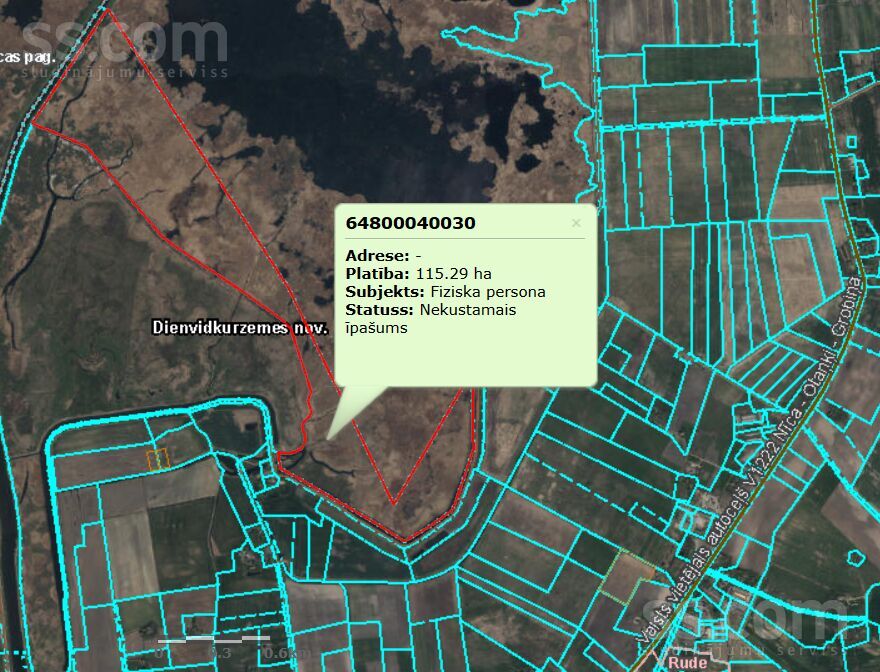This screenshot has width=880, height=672.
Task: Click the 'Adrese: -' line in popup
Action: pos(383,255)
